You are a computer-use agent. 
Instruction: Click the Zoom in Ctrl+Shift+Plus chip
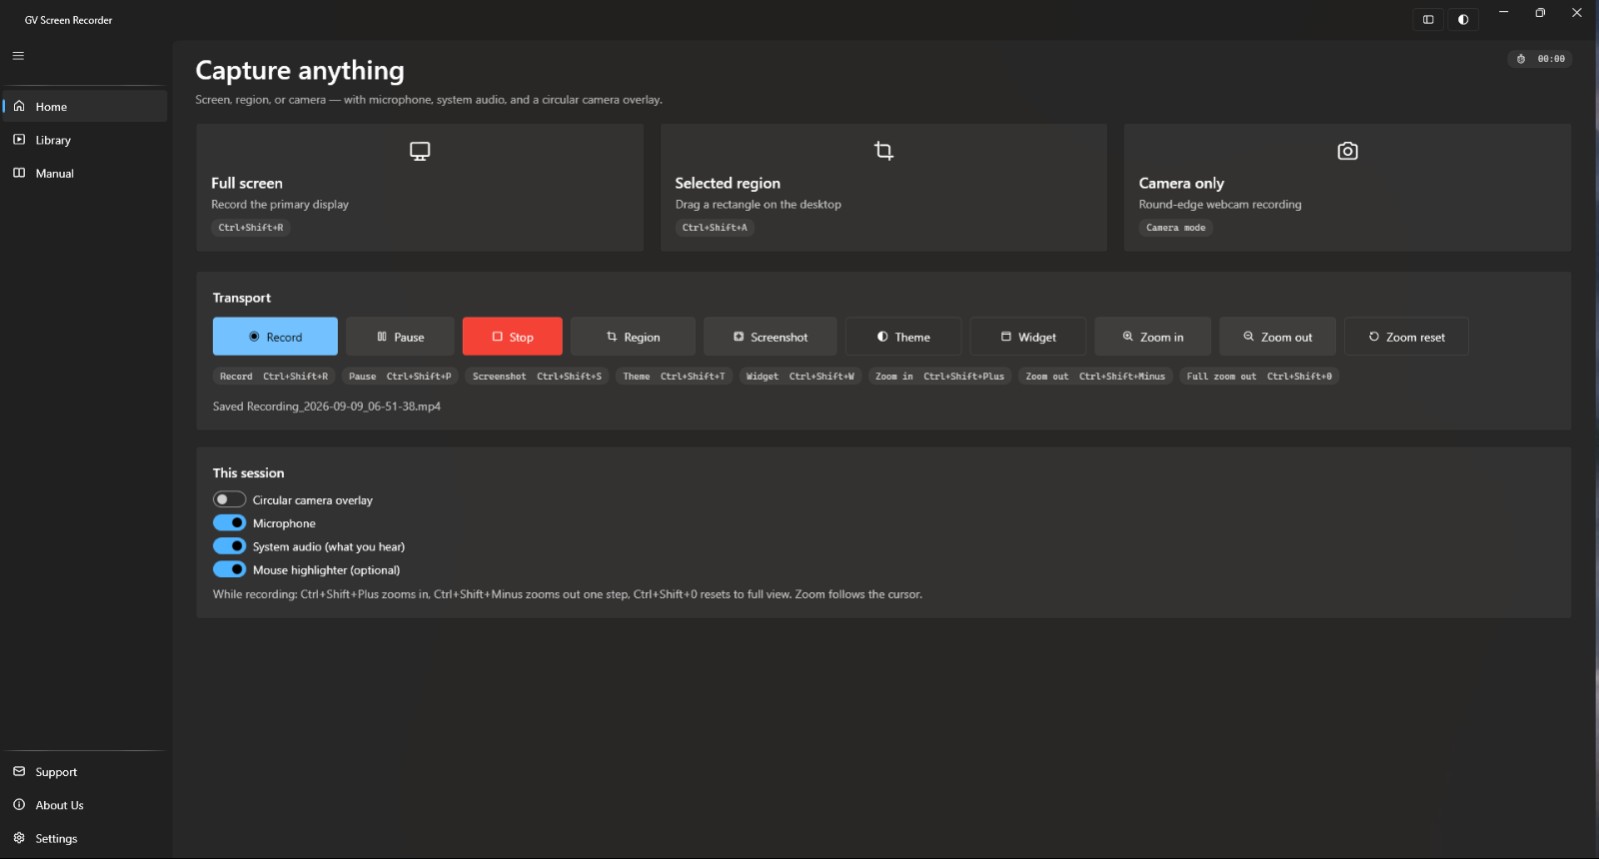point(939,376)
